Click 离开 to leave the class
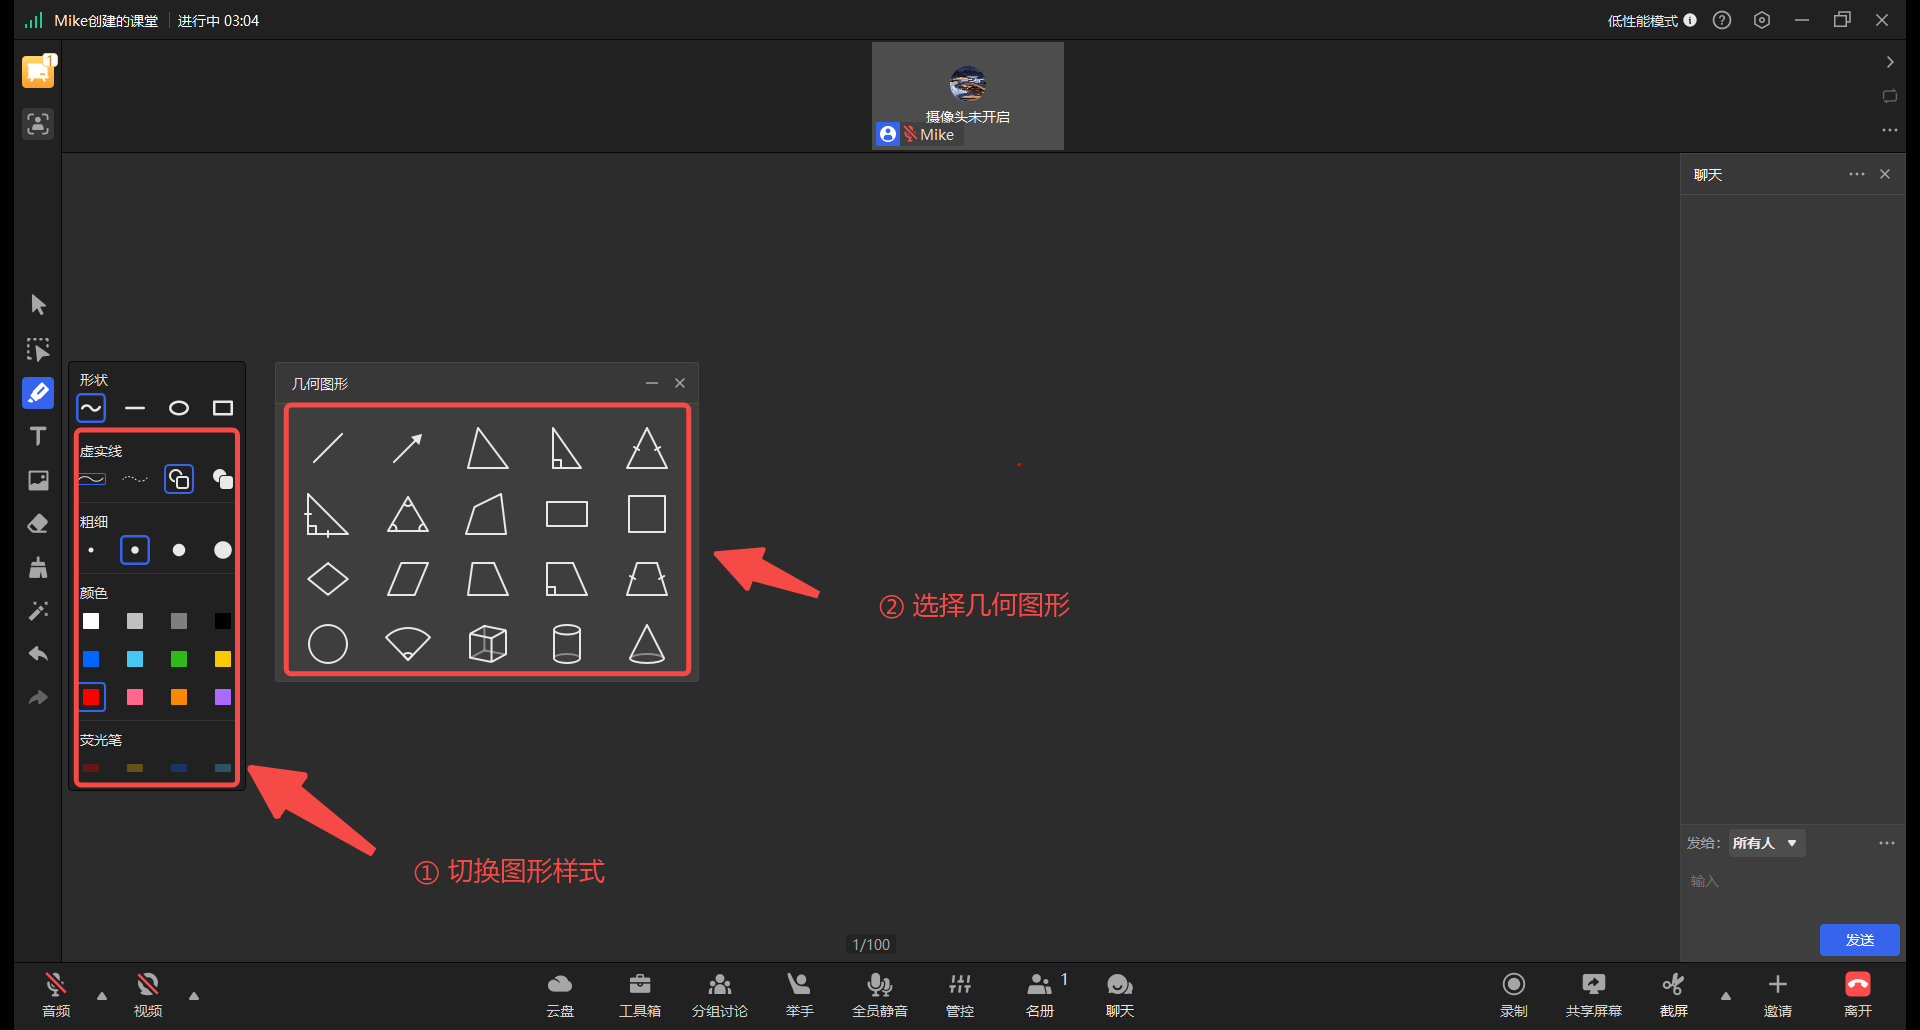 1858,995
